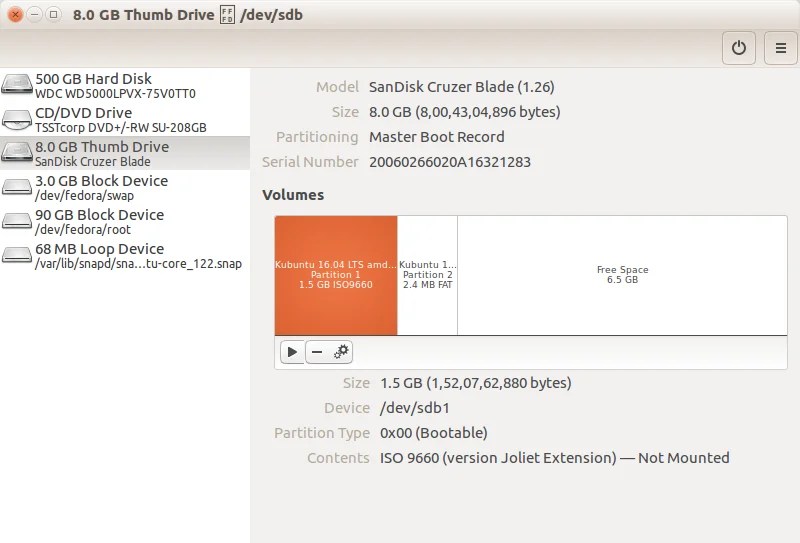The width and height of the screenshot is (800, 543).
Task: Click 8.0 GB drive size value
Action: [465, 112]
